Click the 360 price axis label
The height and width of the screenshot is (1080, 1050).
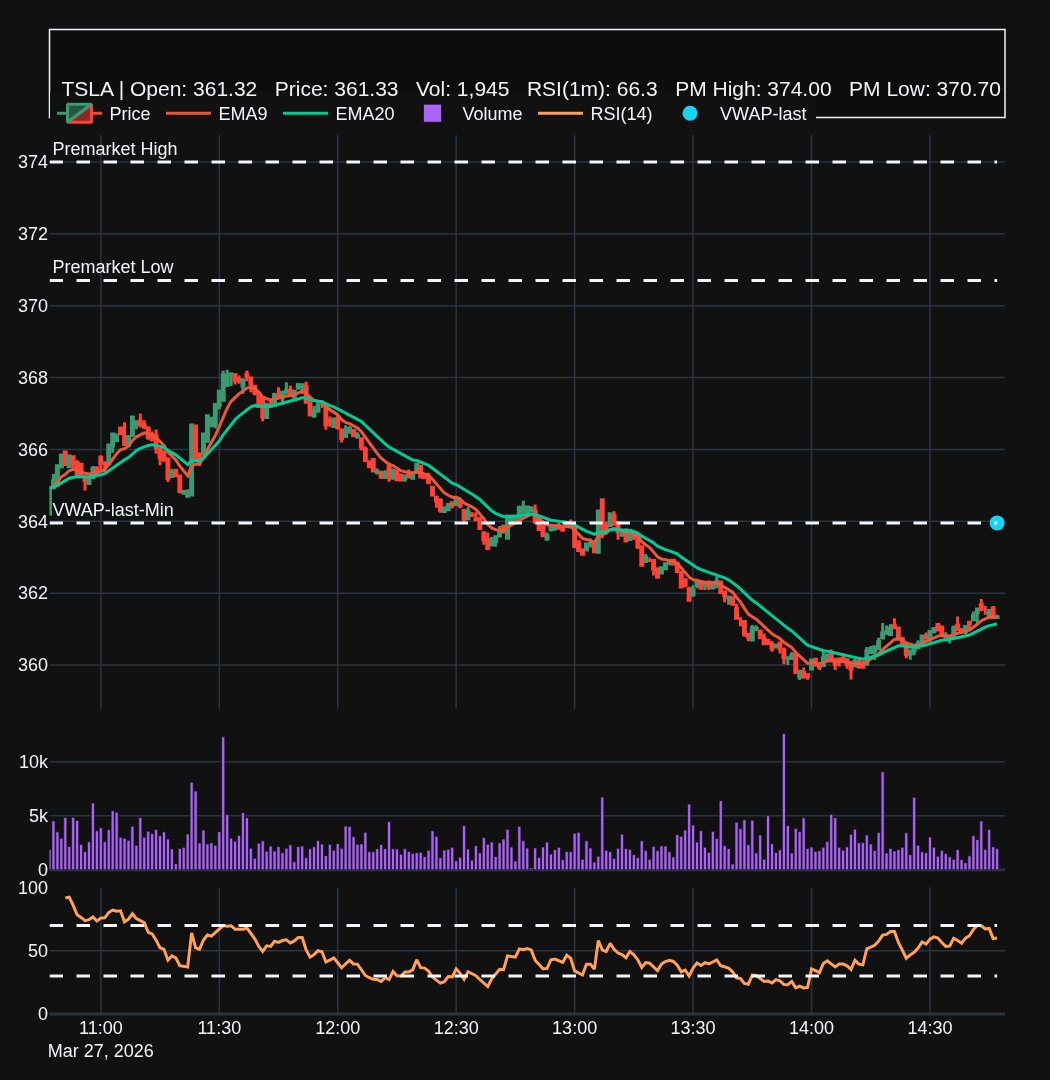32,665
